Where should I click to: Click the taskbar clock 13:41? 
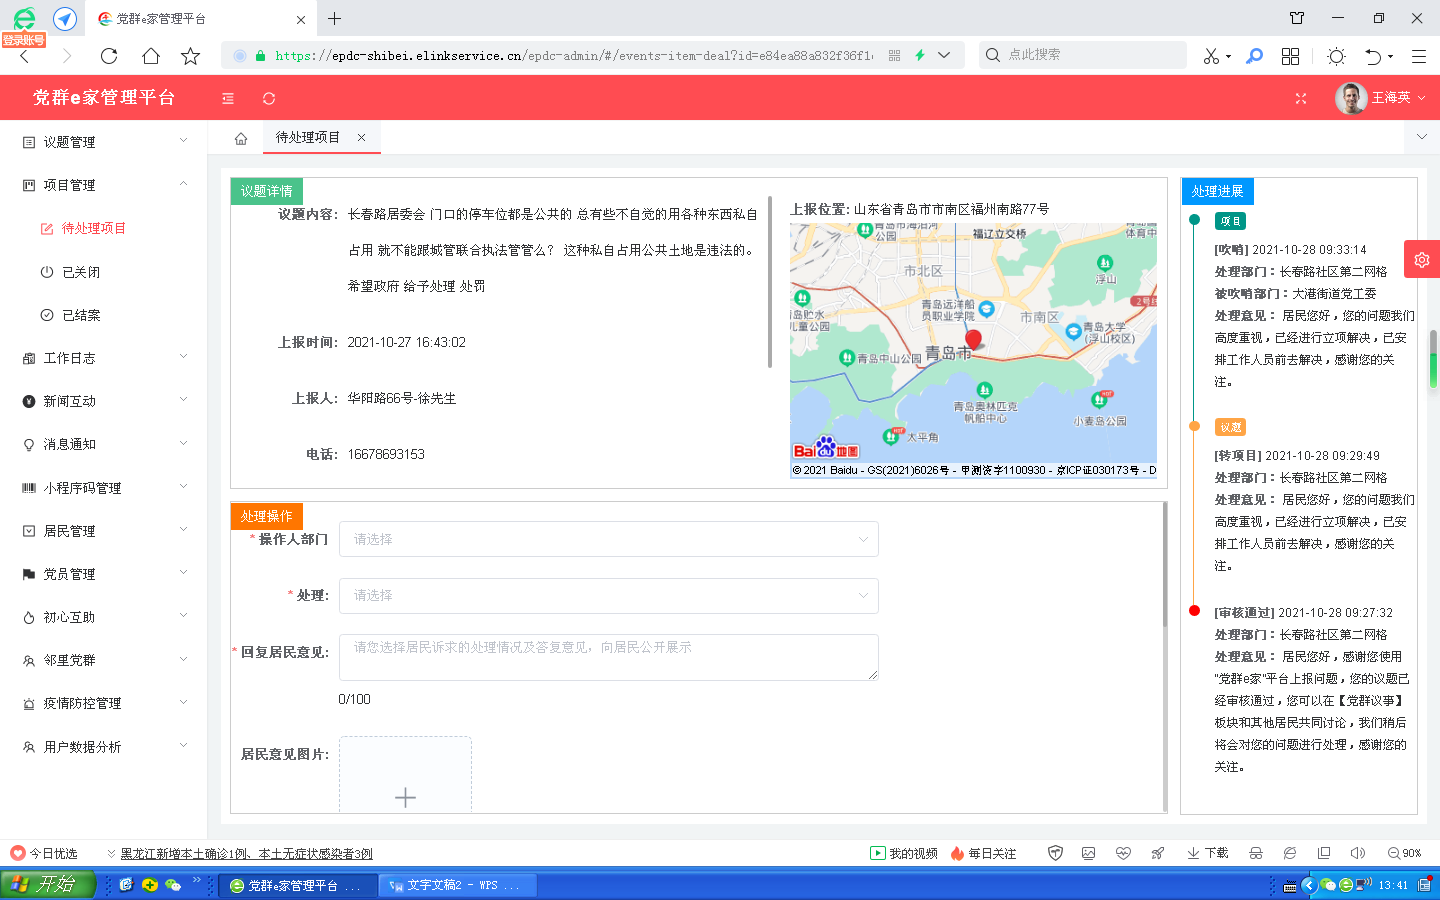(1393, 885)
